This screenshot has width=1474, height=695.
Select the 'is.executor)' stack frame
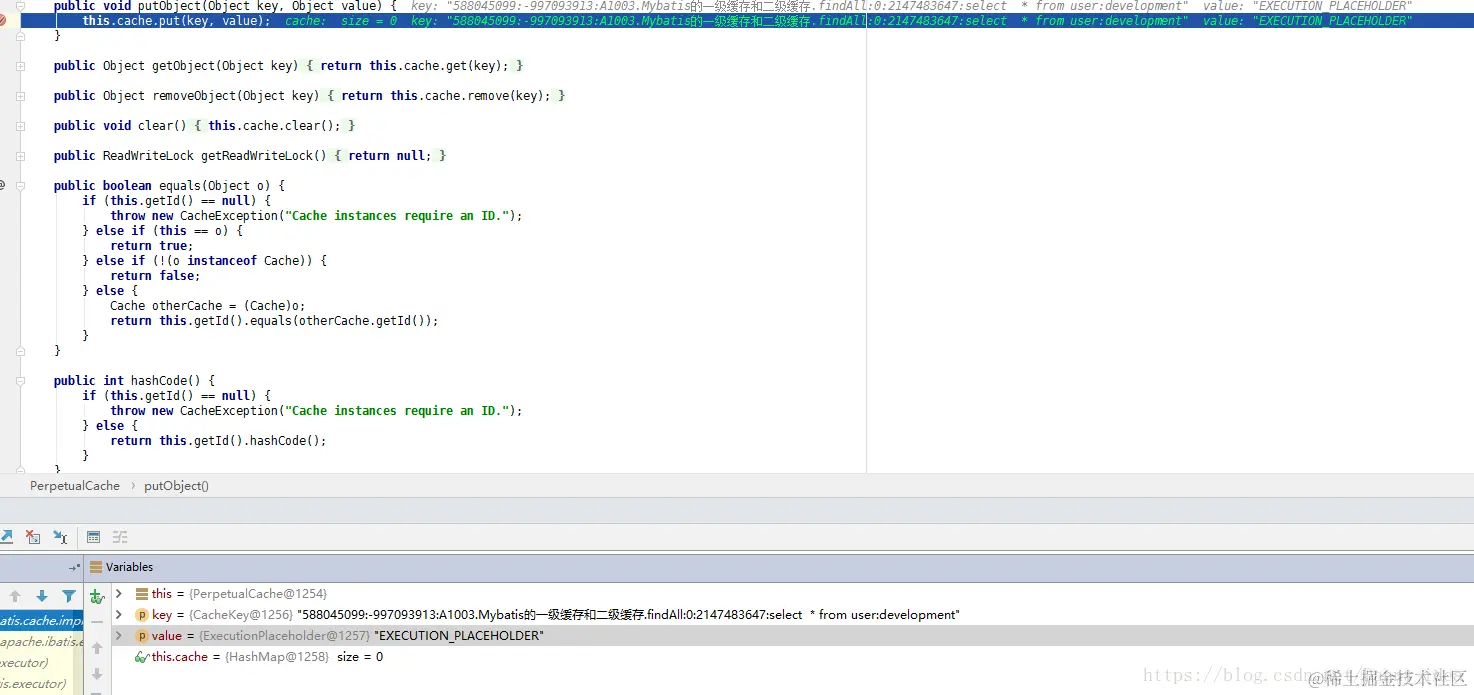coord(41,684)
